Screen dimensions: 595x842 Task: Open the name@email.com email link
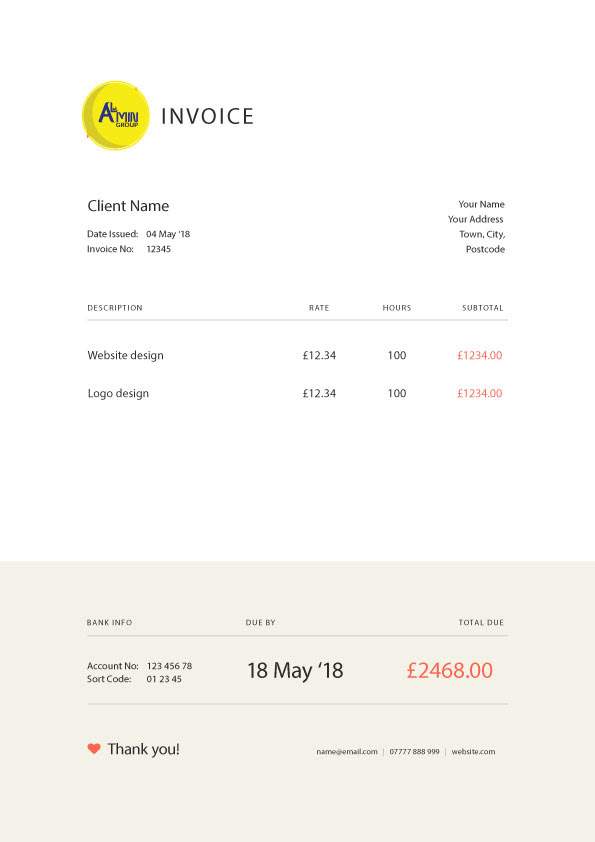pyautogui.click(x=347, y=752)
